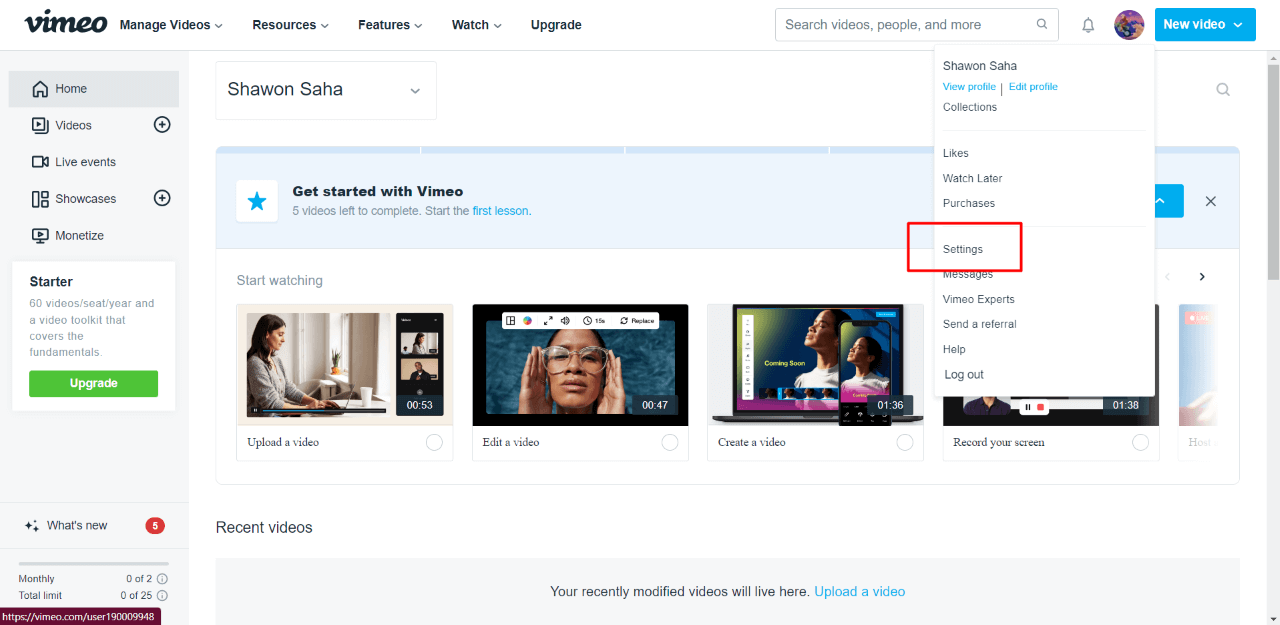The height and width of the screenshot is (625, 1280).
Task: Mark Upload a video lesson complete
Action: (434, 443)
